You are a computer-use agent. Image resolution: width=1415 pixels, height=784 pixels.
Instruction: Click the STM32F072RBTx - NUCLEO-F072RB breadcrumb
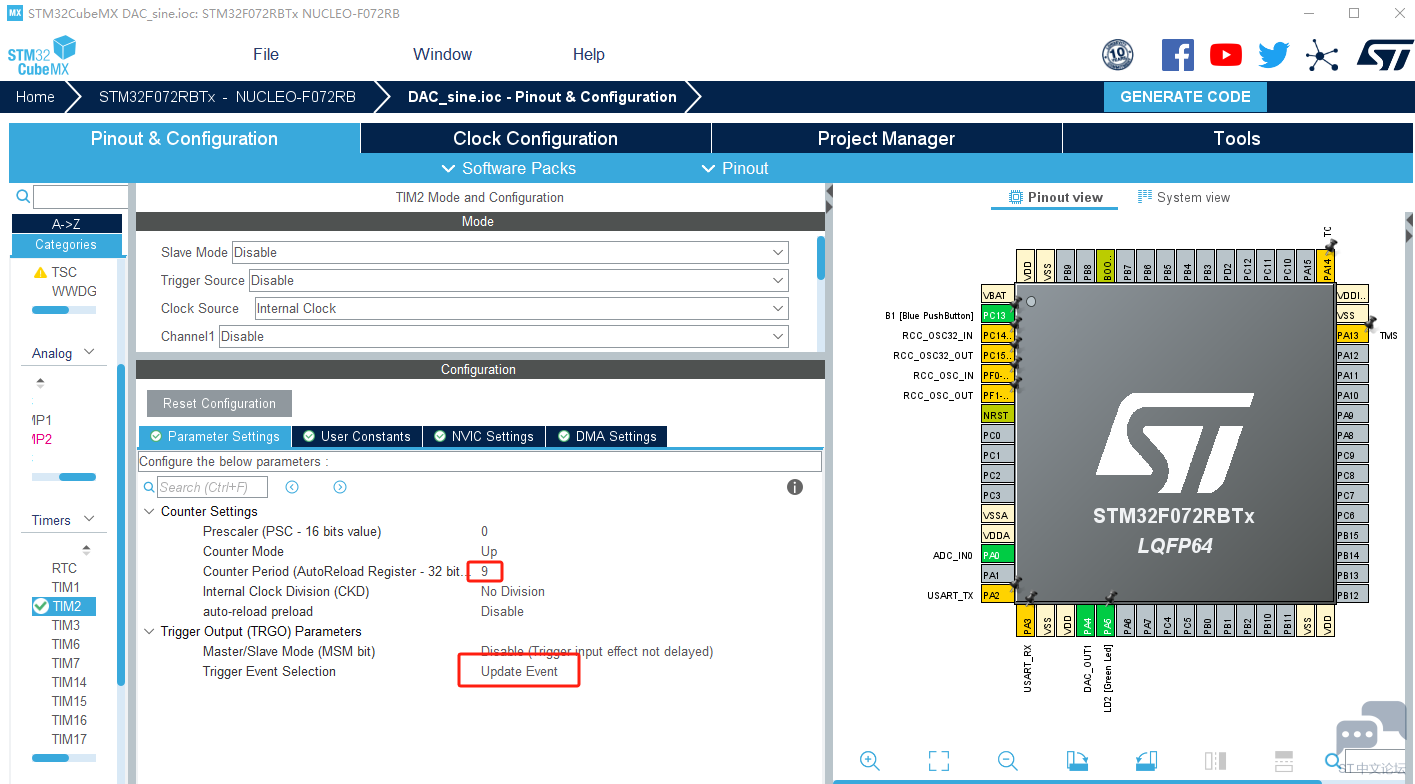click(227, 97)
